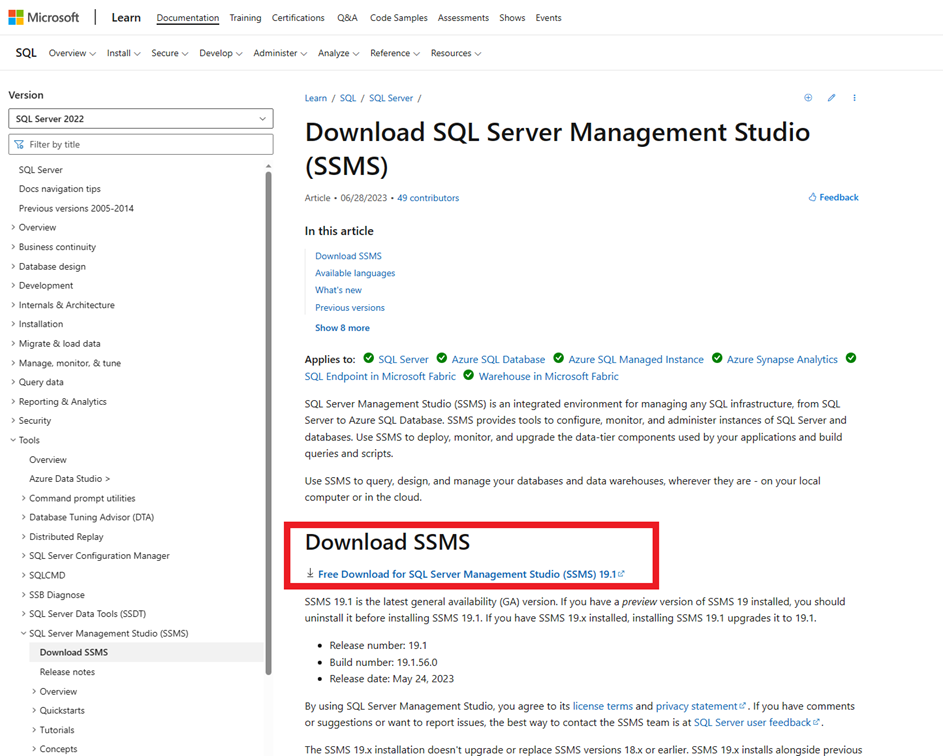This screenshot has width=943, height=756.
Task: Go to the Certifications tab
Action: point(298,18)
